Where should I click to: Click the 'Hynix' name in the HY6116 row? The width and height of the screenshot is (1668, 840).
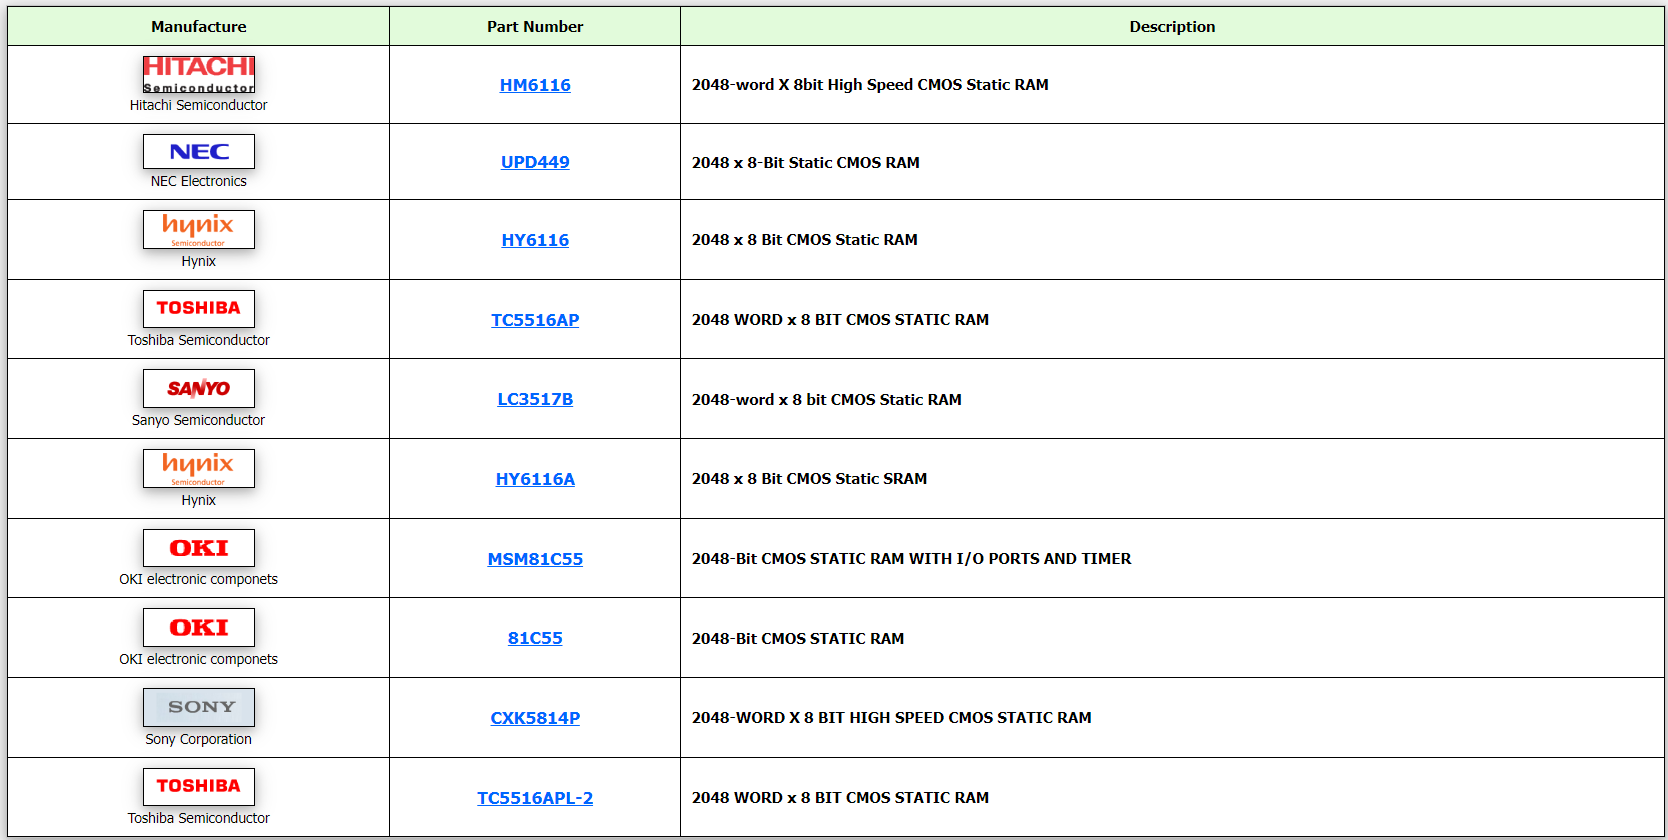(x=199, y=261)
